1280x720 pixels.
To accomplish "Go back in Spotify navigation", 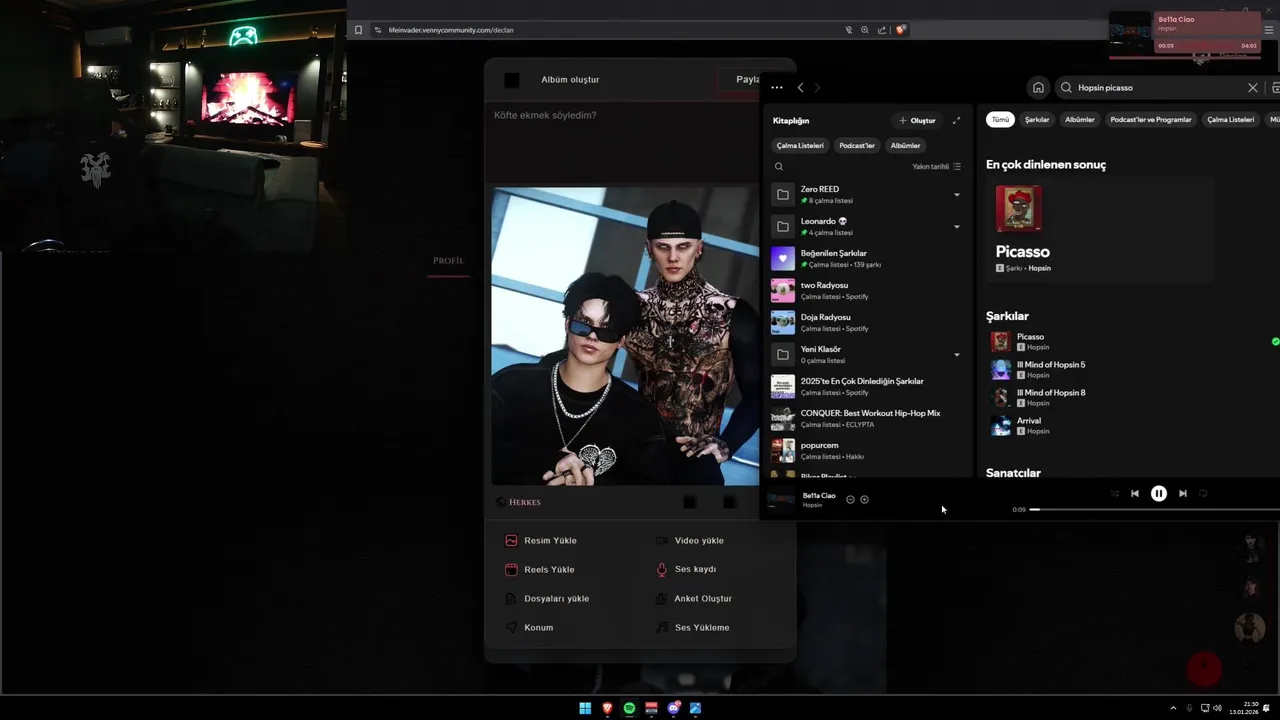I will [x=800, y=88].
